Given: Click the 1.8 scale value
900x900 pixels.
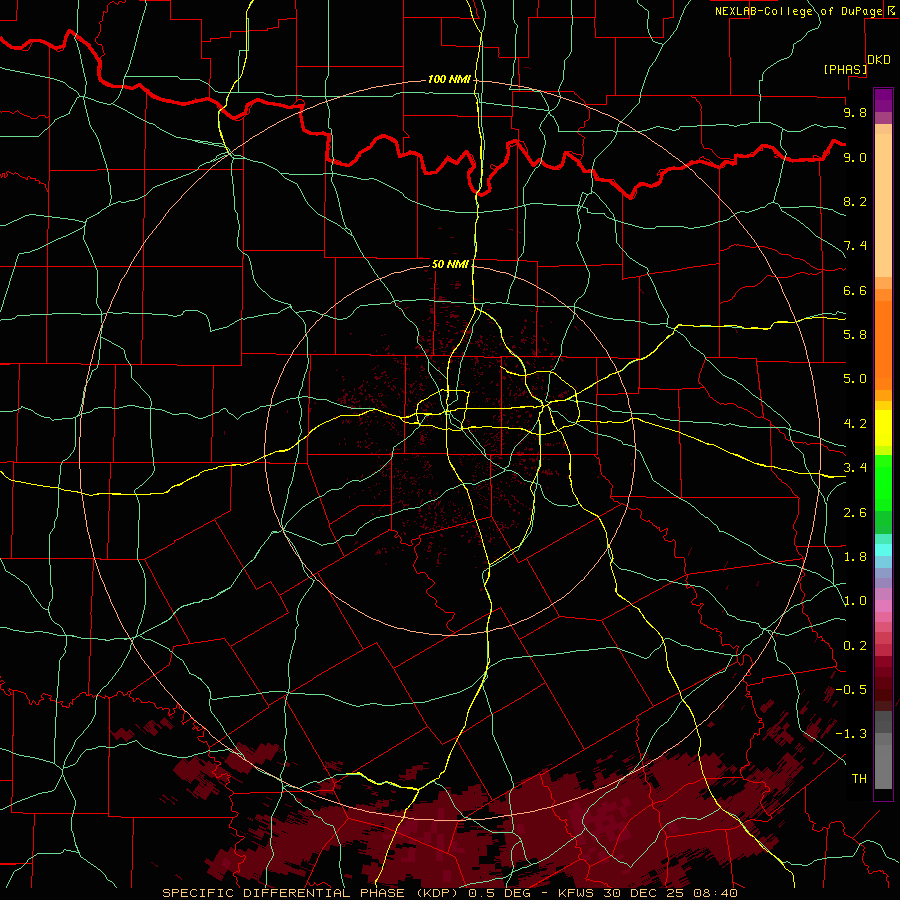Looking at the screenshot, I should [x=855, y=557].
